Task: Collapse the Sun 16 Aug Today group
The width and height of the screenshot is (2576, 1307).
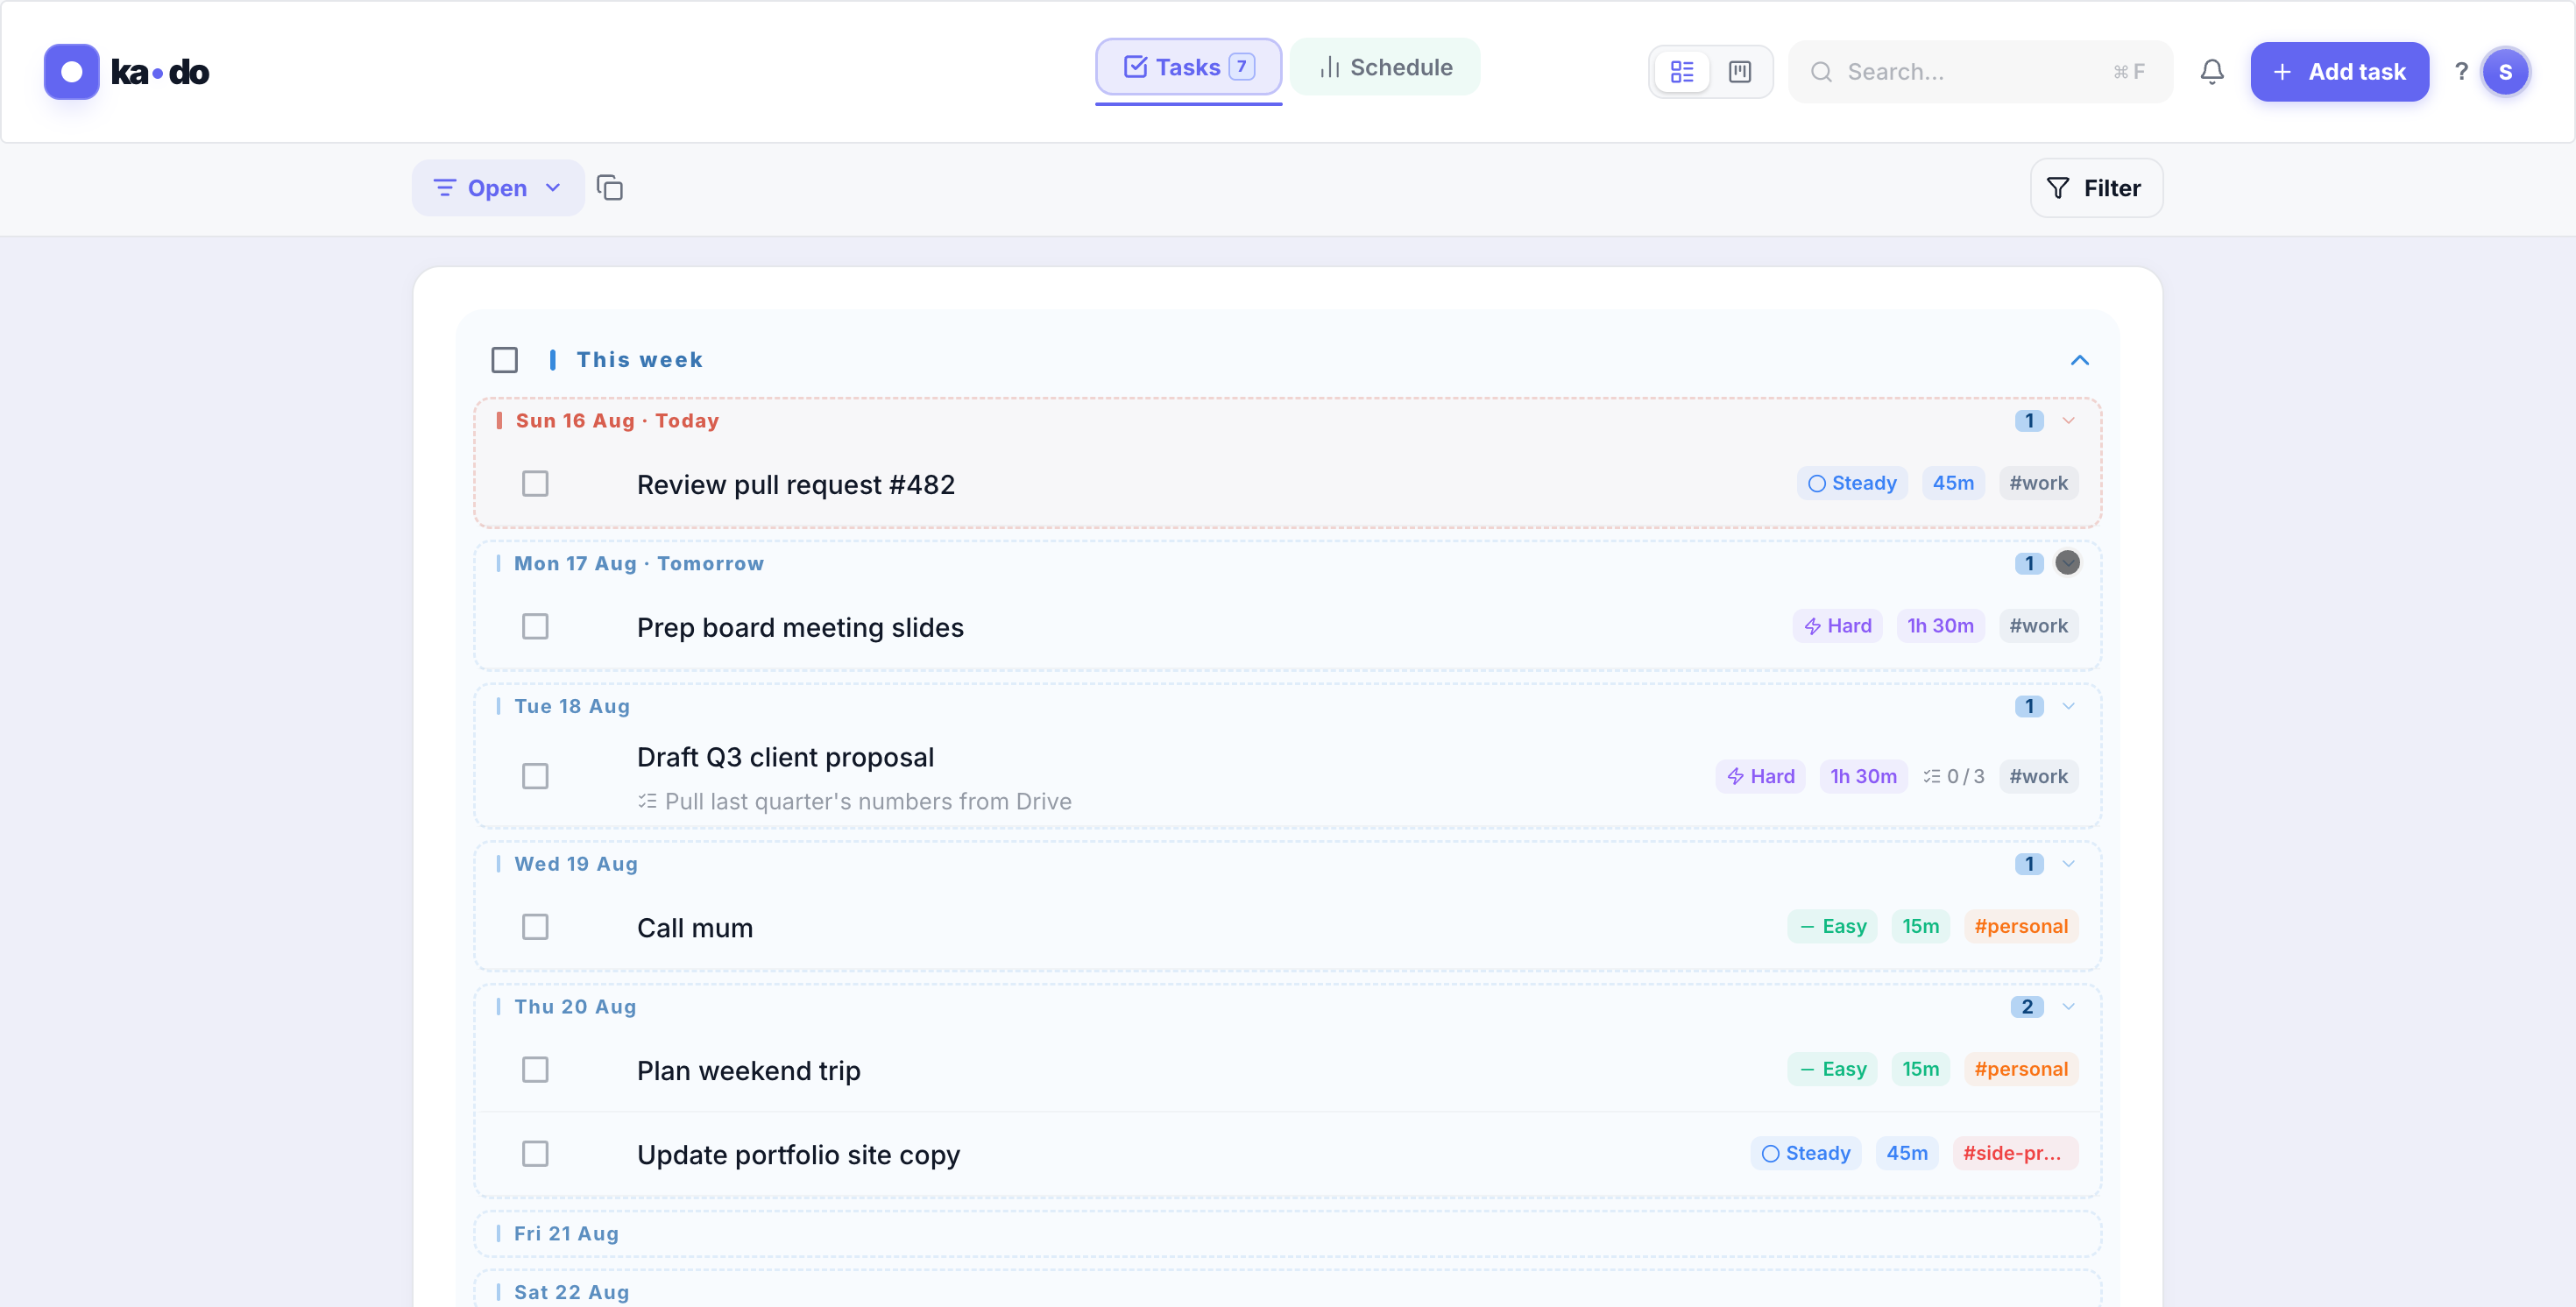Action: coord(2069,421)
